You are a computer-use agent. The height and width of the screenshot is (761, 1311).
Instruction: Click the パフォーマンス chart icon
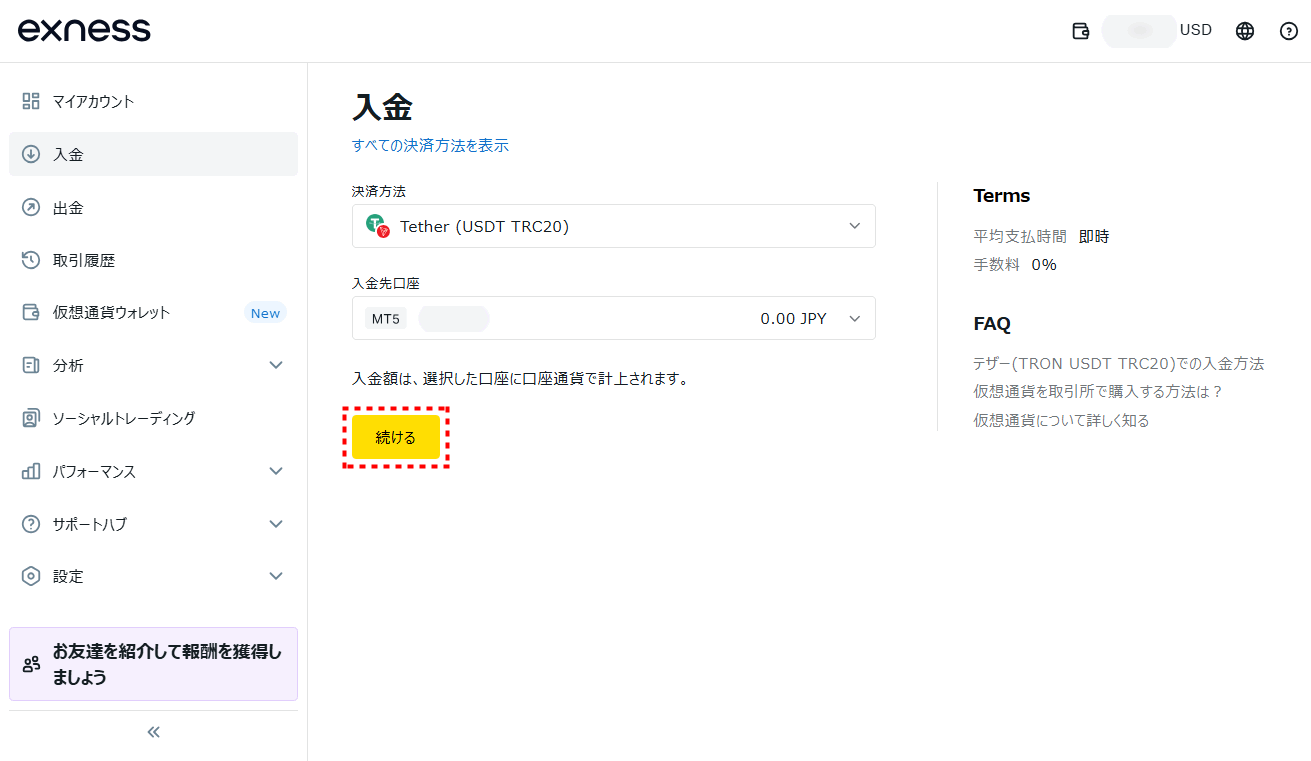[31, 471]
